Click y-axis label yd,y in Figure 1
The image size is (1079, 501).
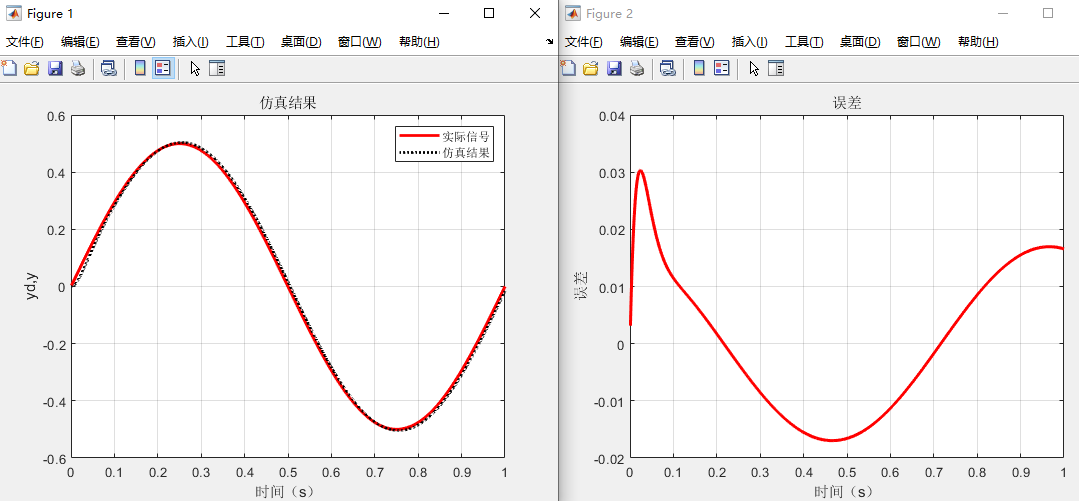click(x=32, y=286)
